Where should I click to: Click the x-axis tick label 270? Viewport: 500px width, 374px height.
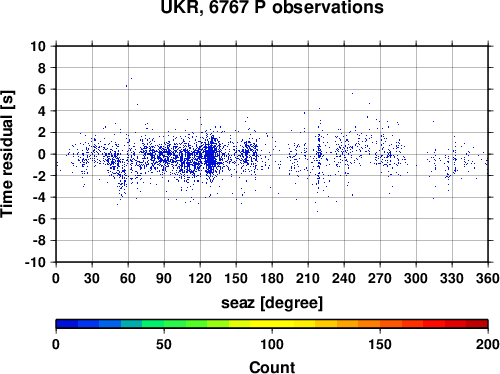point(380,278)
